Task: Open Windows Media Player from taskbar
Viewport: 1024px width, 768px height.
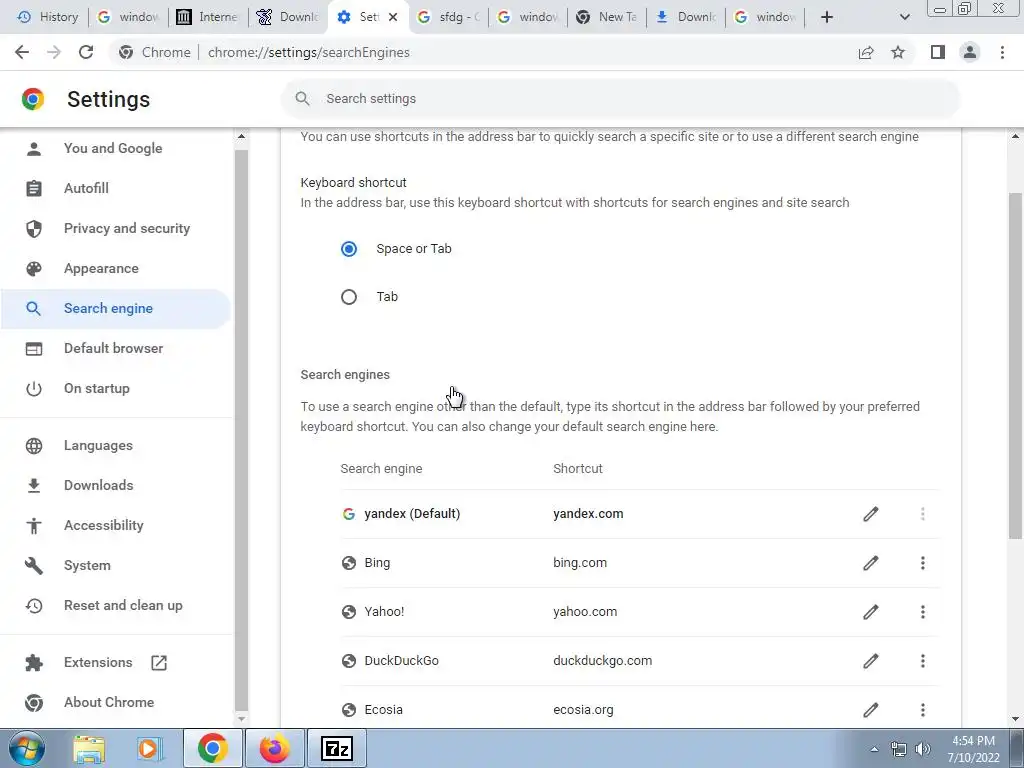Action: [x=149, y=748]
